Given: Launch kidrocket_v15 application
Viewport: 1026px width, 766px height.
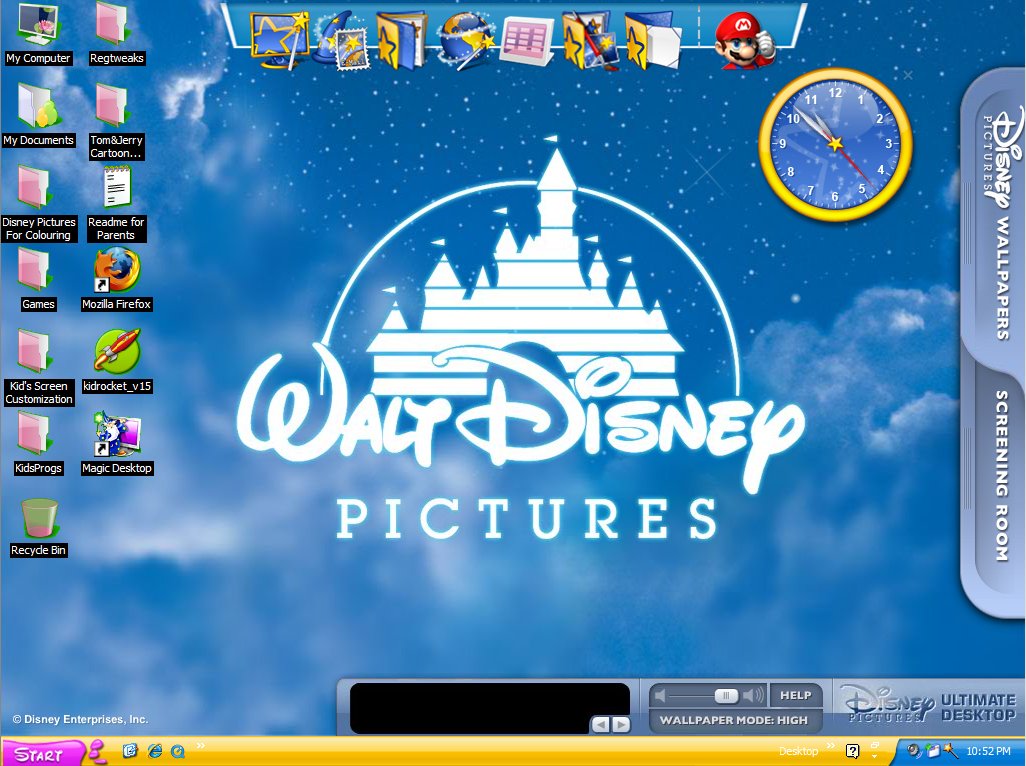Looking at the screenshot, I should [116, 360].
